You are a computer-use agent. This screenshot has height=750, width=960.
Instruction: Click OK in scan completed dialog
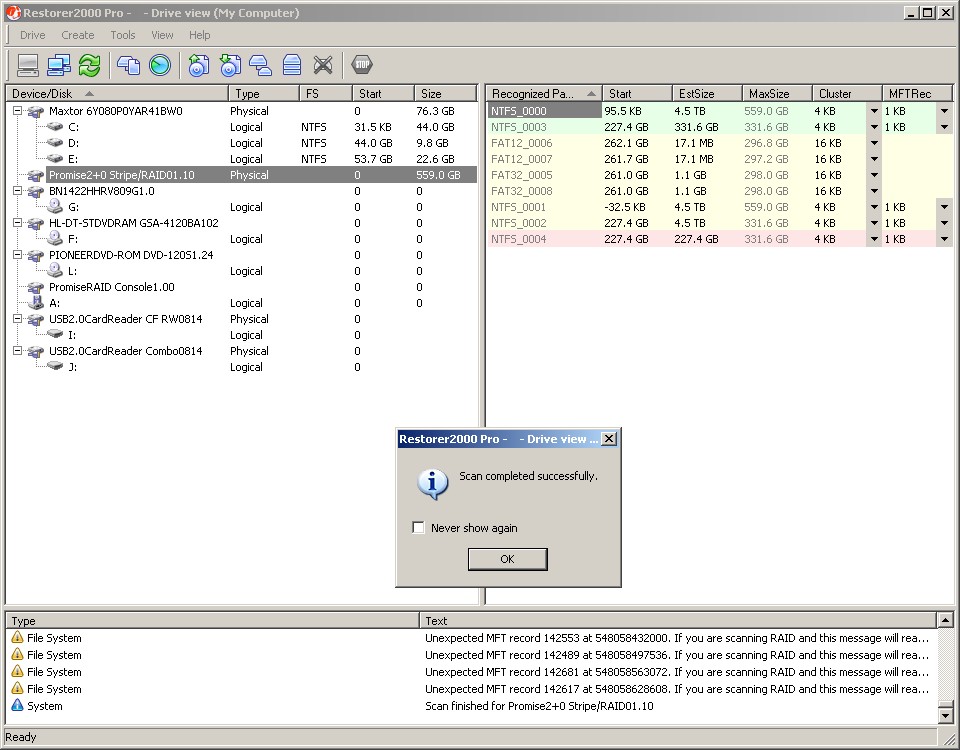[508, 559]
